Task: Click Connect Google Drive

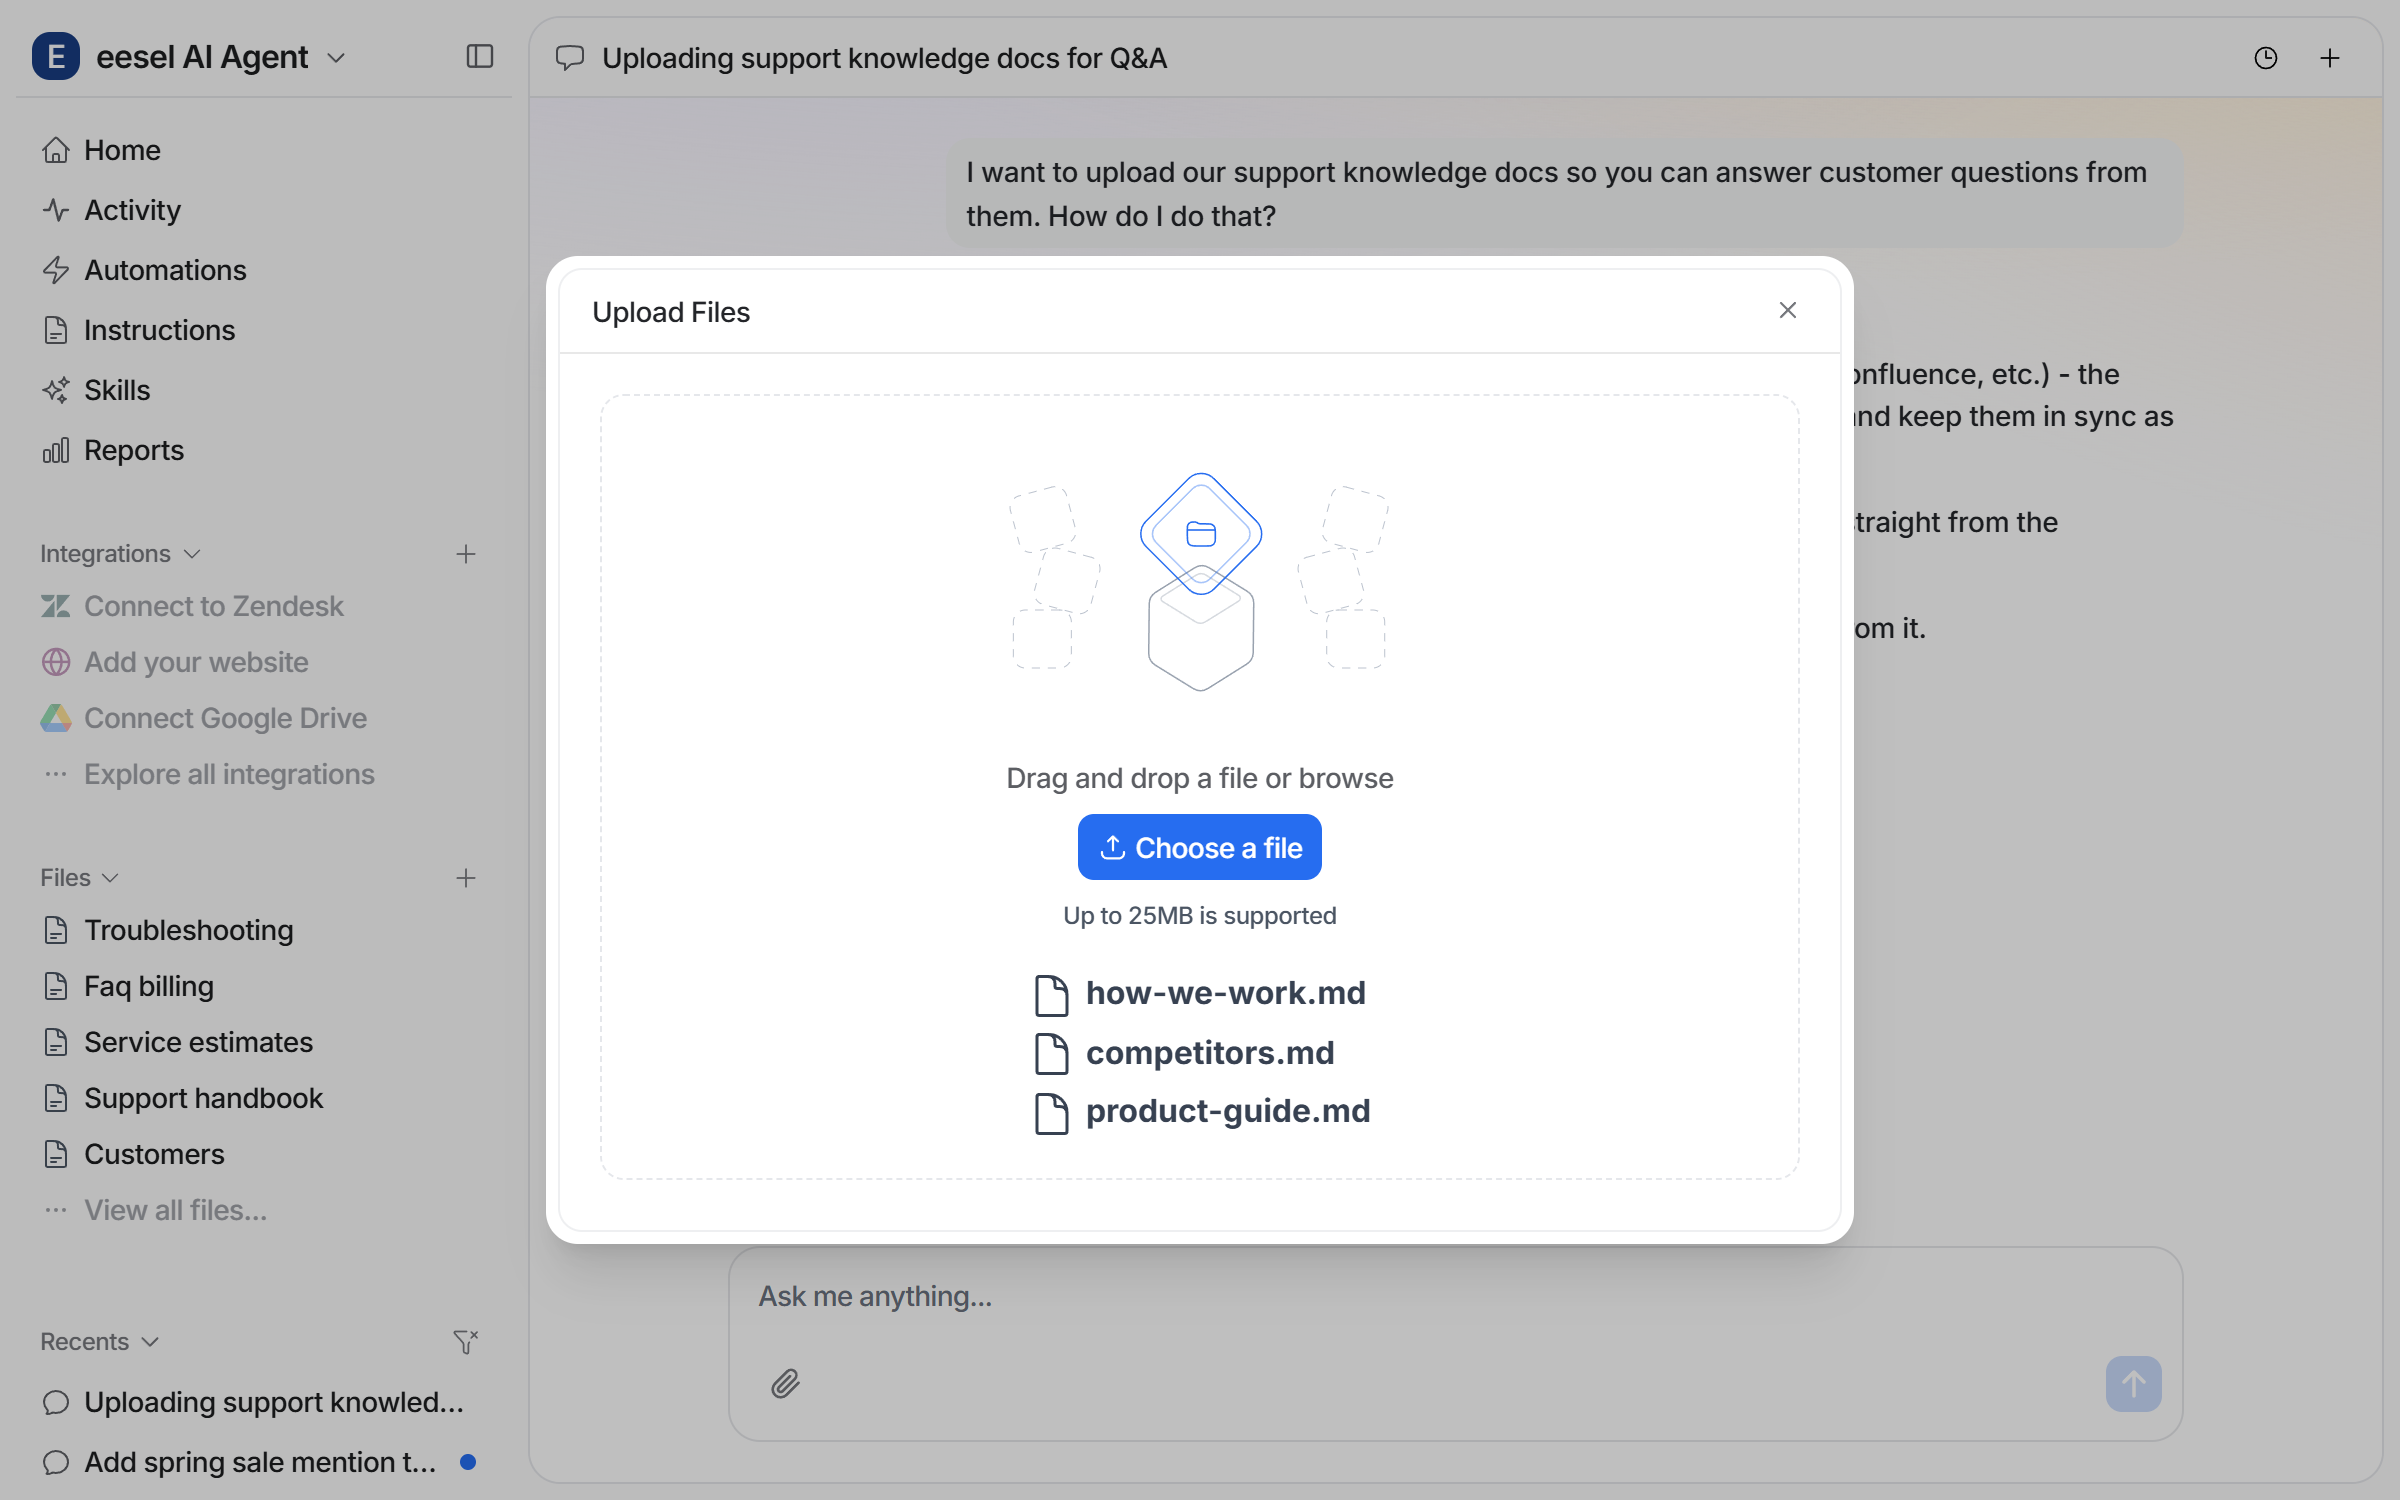Action: [204, 718]
